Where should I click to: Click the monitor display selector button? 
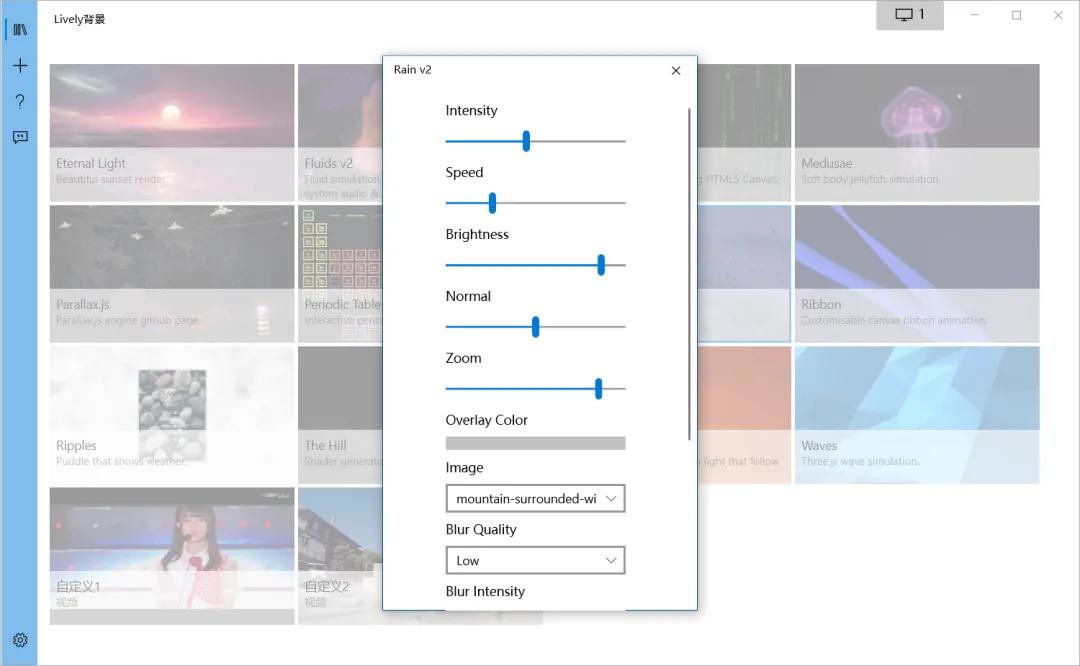(x=909, y=15)
